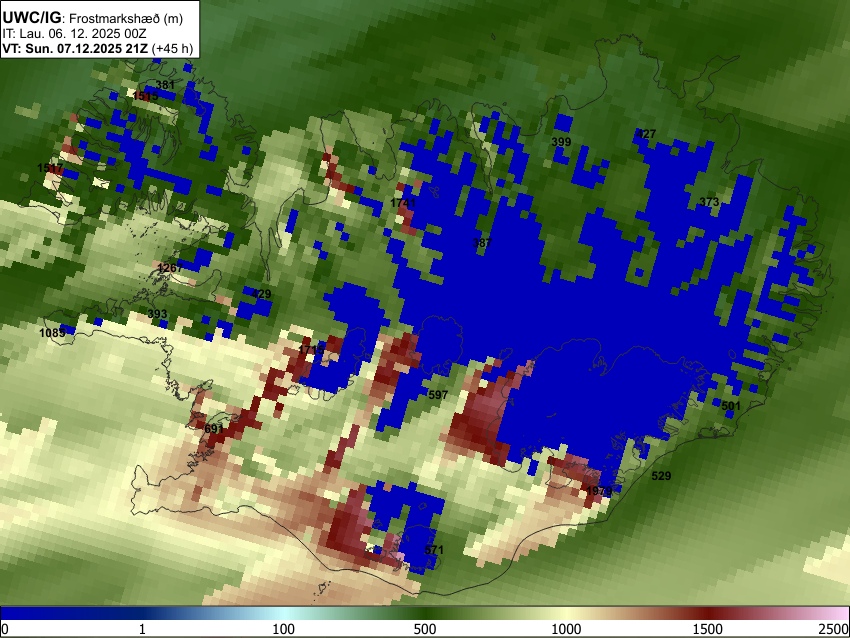Click the map value 1741
The width and height of the screenshot is (850, 638).
(403, 203)
